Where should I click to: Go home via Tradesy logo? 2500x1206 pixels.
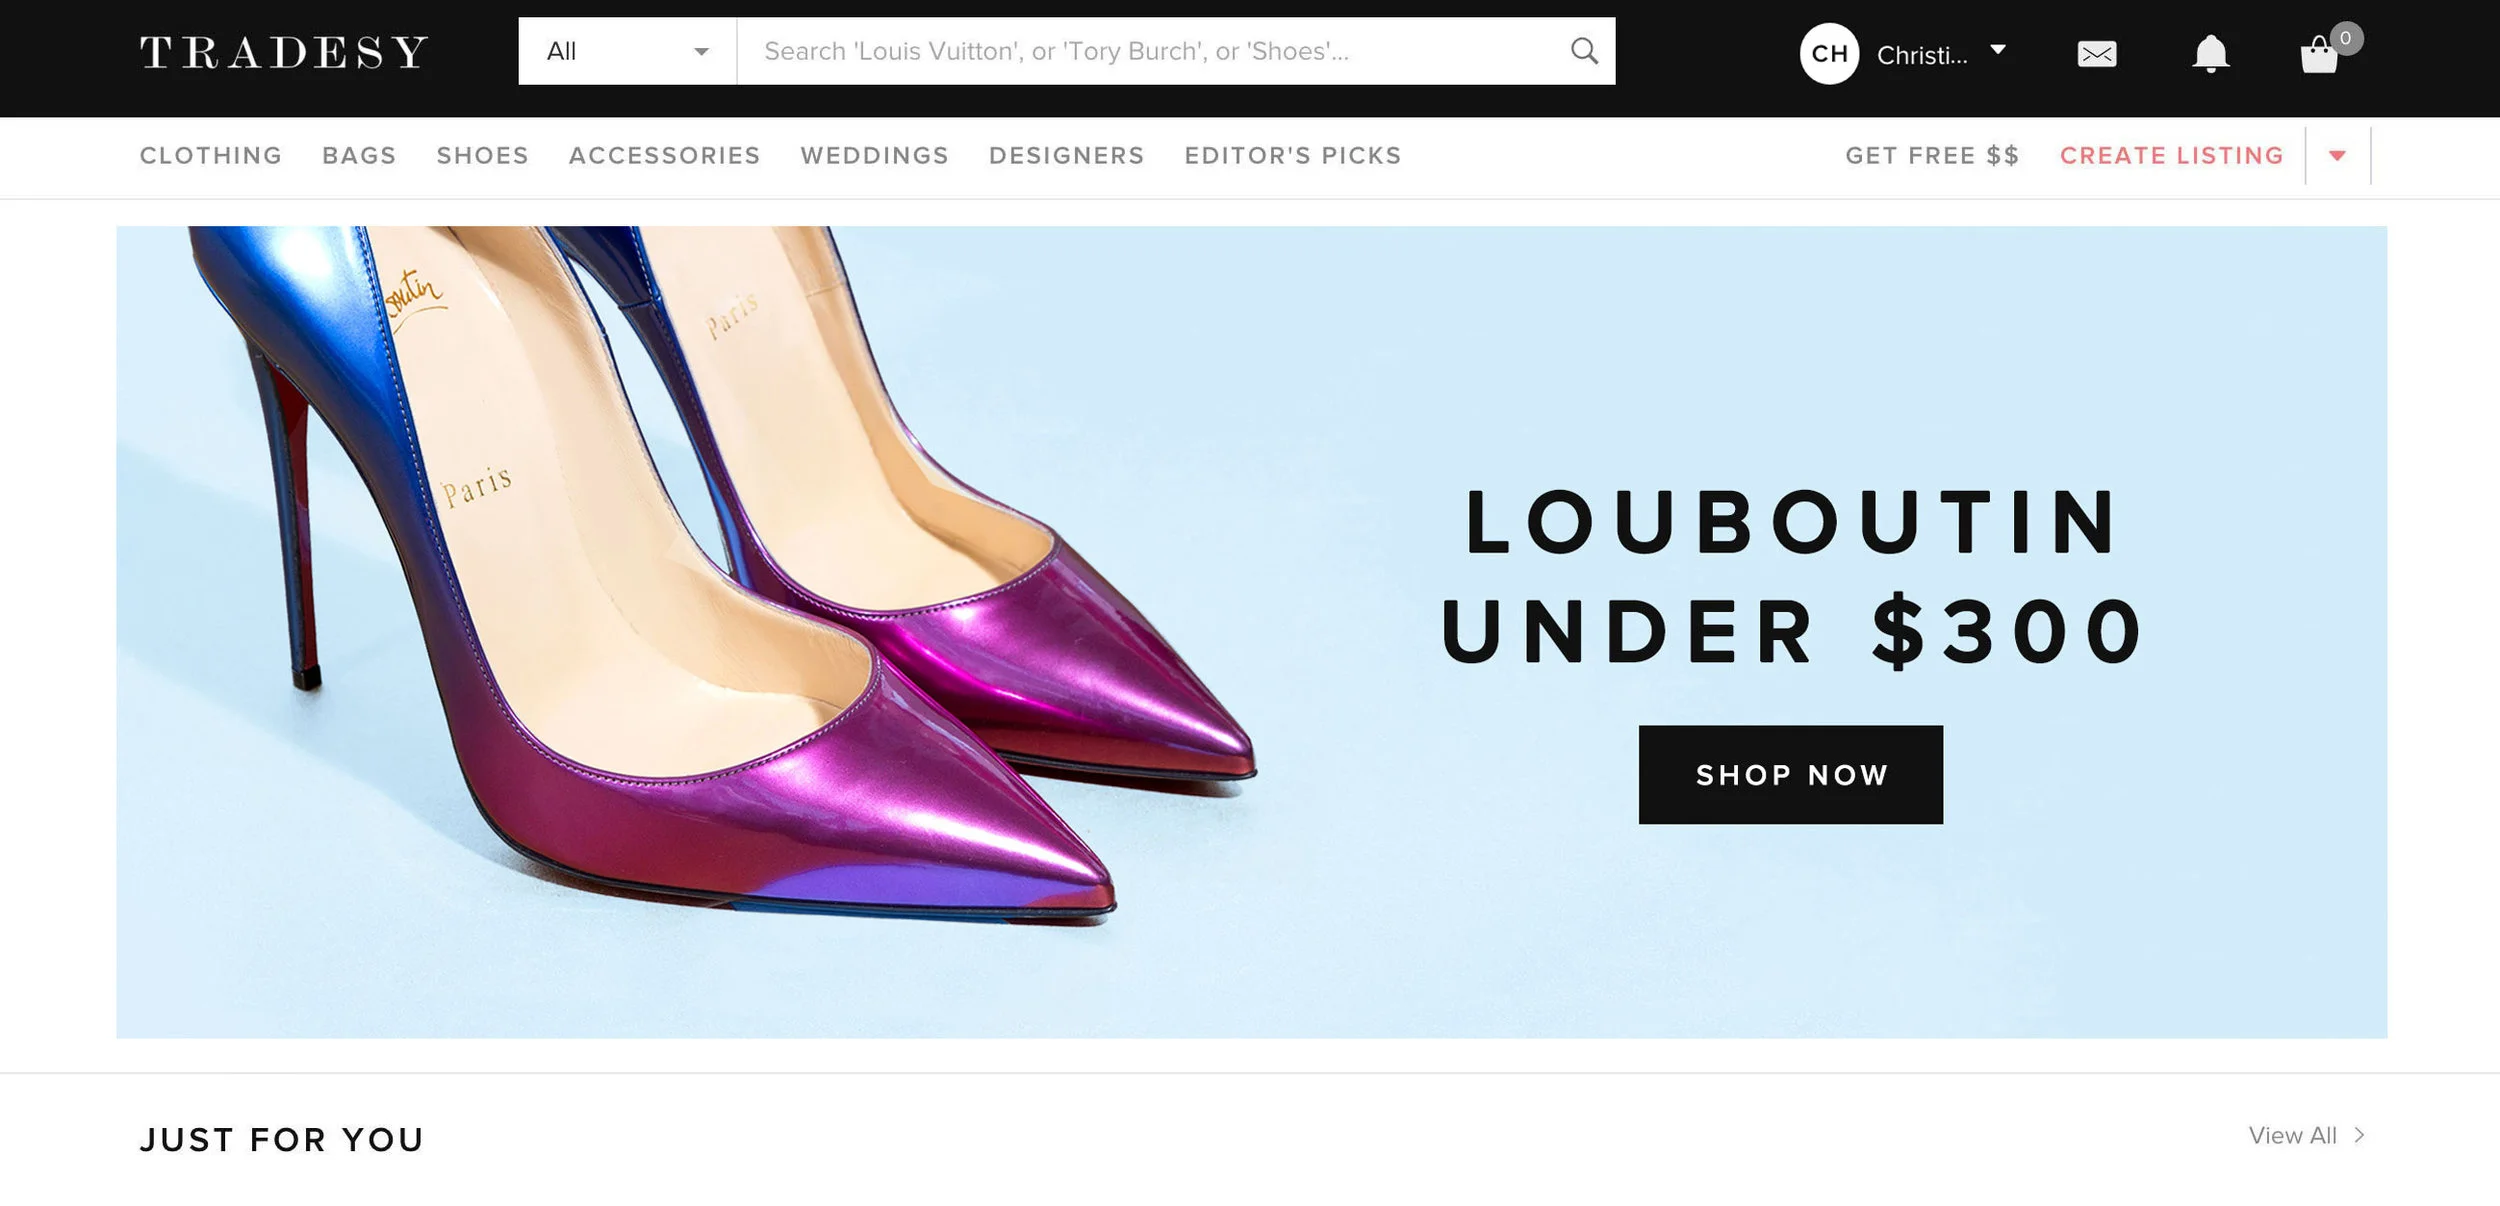284,52
